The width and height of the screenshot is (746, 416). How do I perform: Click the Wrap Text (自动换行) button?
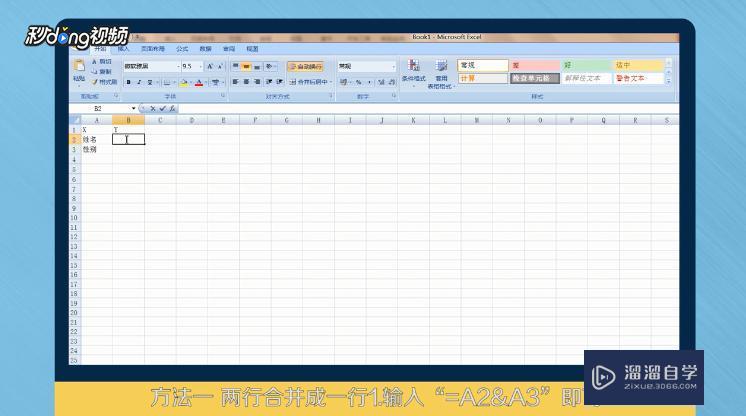[305, 66]
